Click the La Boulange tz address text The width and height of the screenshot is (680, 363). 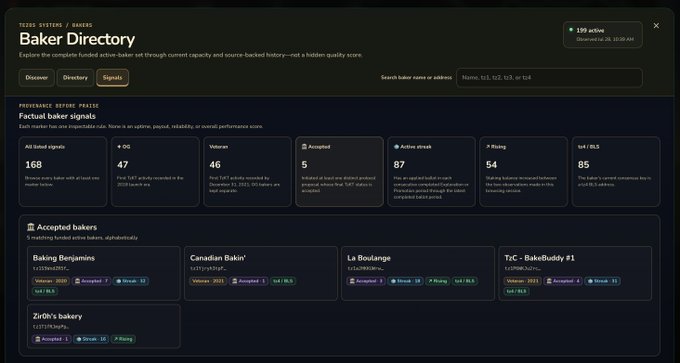click(x=365, y=268)
